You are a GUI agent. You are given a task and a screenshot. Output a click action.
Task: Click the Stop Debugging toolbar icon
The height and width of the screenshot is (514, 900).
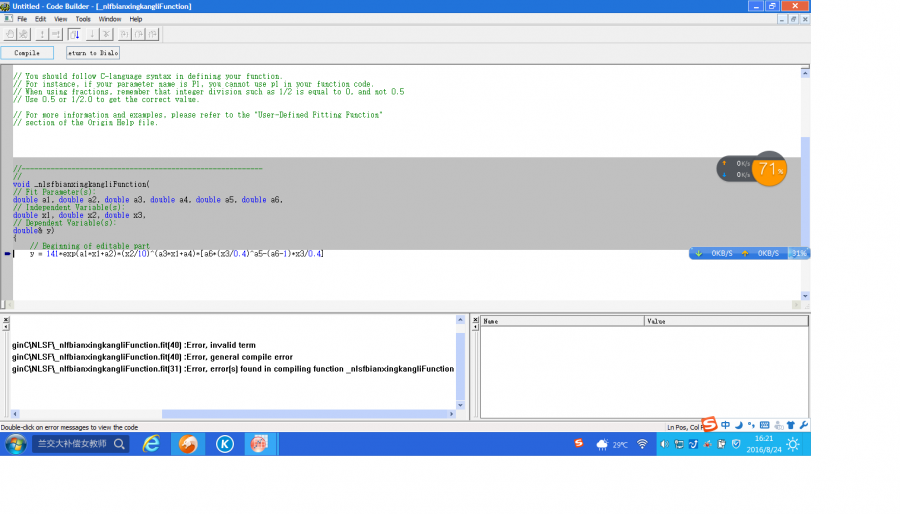coord(106,34)
